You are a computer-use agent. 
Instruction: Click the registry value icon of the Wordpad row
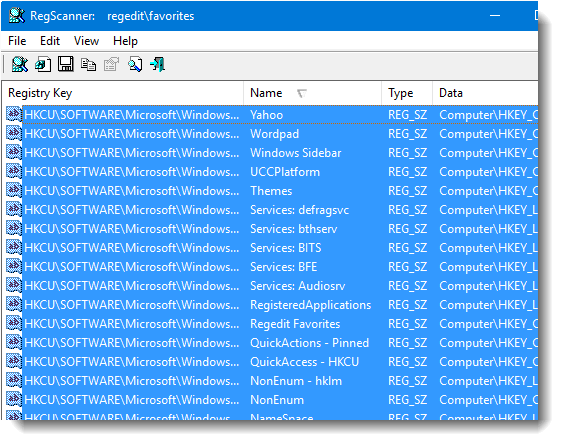click(14, 134)
